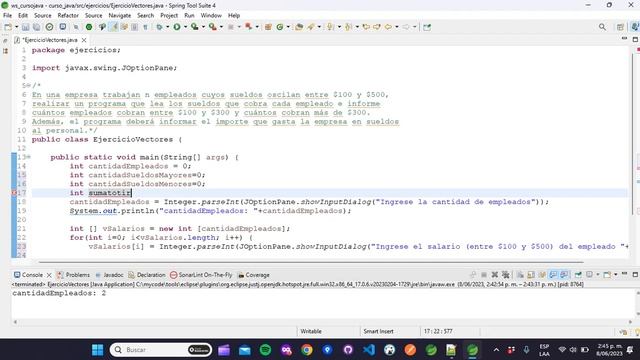The width and height of the screenshot is (640, 360).
Task: Open the Window menu
Action: click(211, 16)
